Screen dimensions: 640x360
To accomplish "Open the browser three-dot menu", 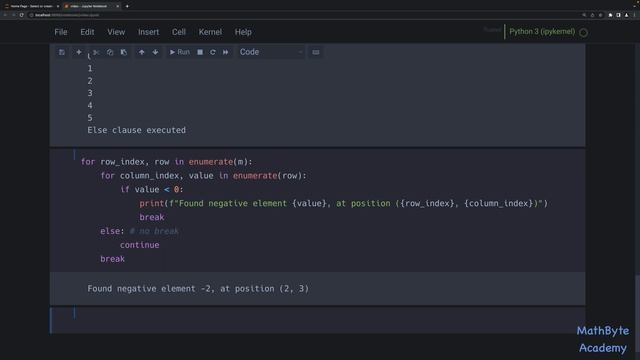I will pos(635,15).
